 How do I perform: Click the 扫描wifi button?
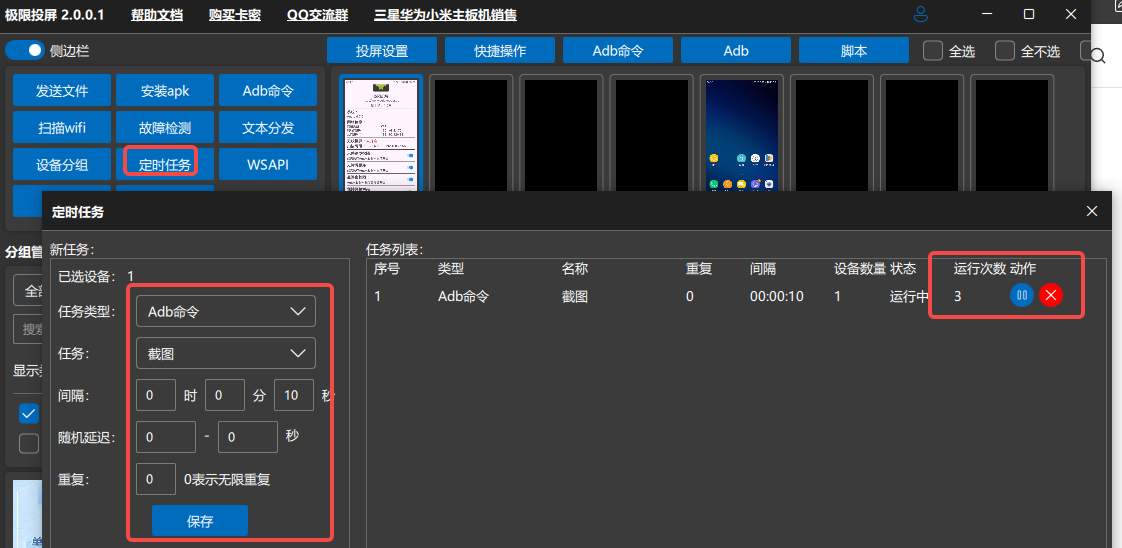click(62, 128)
